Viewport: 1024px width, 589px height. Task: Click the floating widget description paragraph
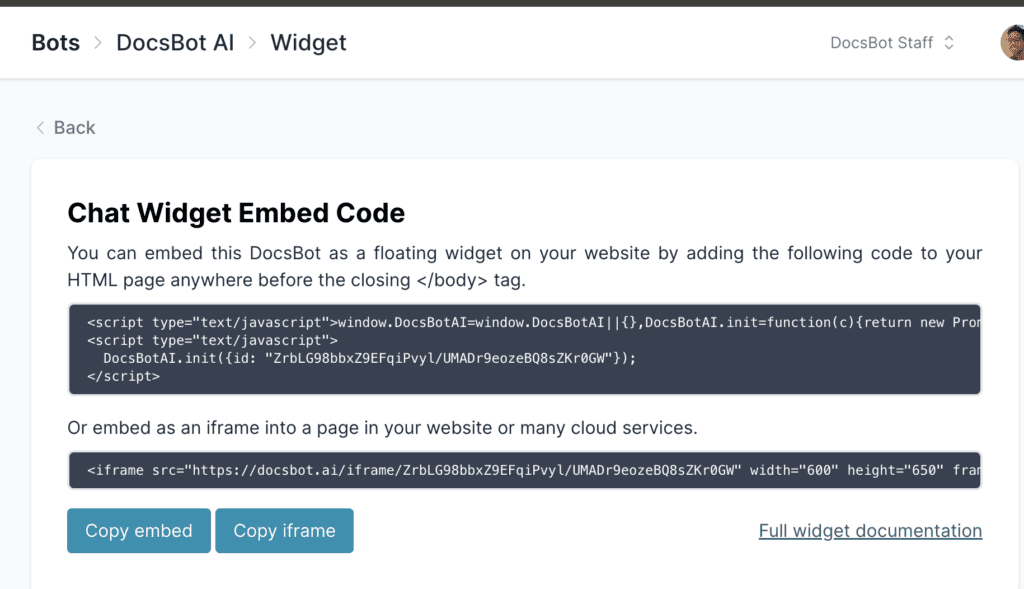pyautogui.click(x=524, y=267)
